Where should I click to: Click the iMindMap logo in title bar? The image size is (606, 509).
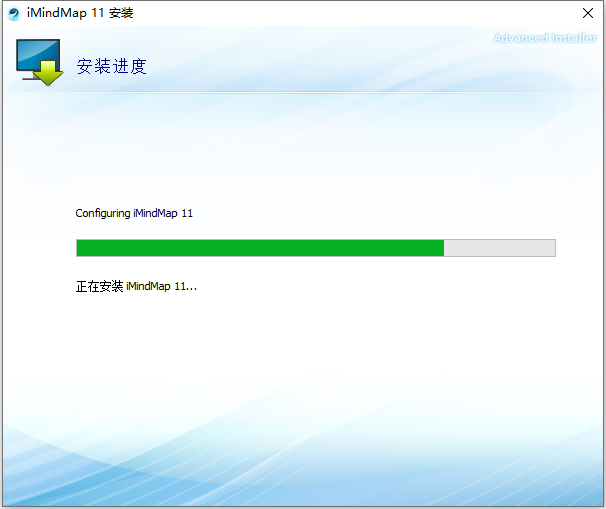click(x=14, y=13)
